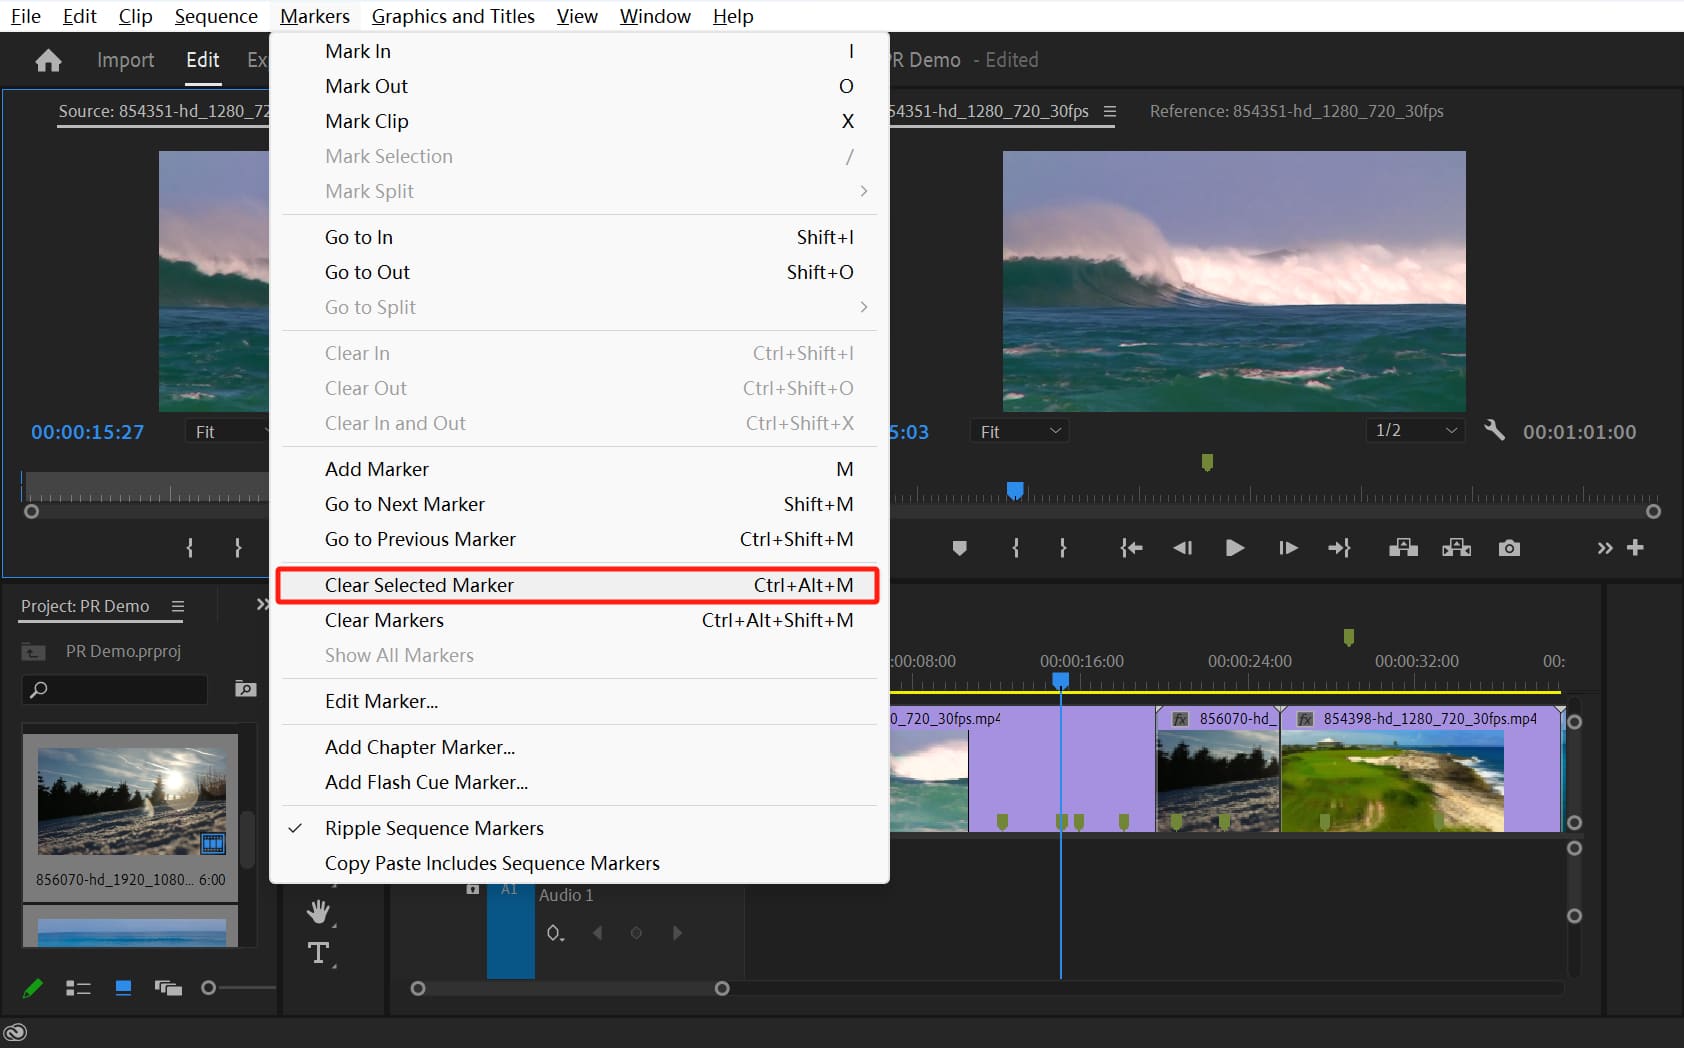Open Program monitor Fit zoom dropdown
Viewport: 1684px width, 1048px height.
pos(1019,432)
